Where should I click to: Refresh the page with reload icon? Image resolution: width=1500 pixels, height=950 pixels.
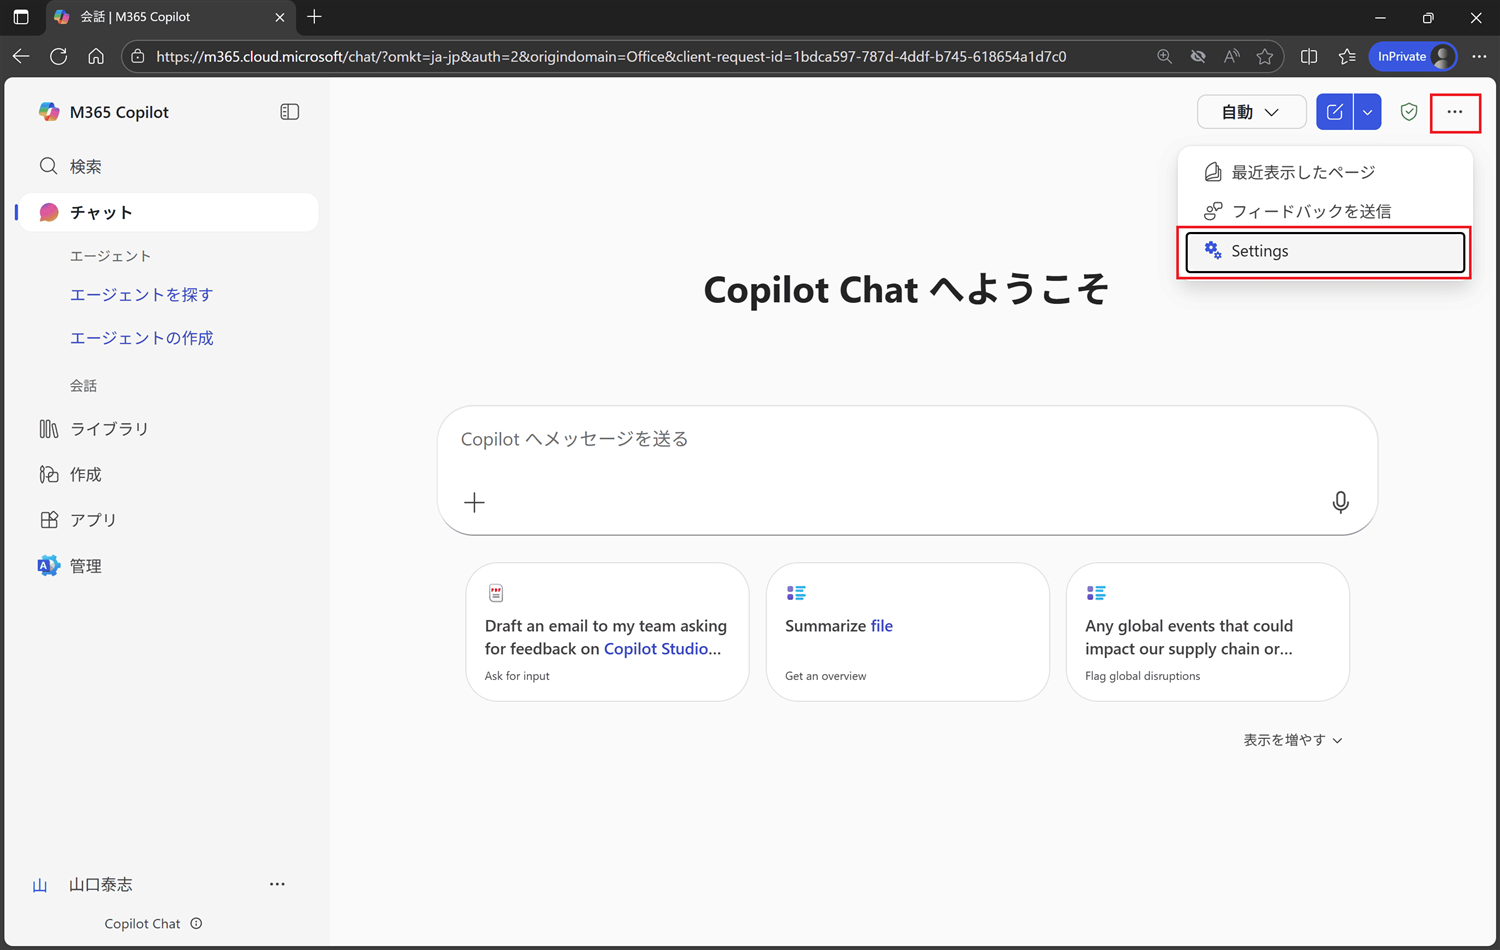(59, 56)
